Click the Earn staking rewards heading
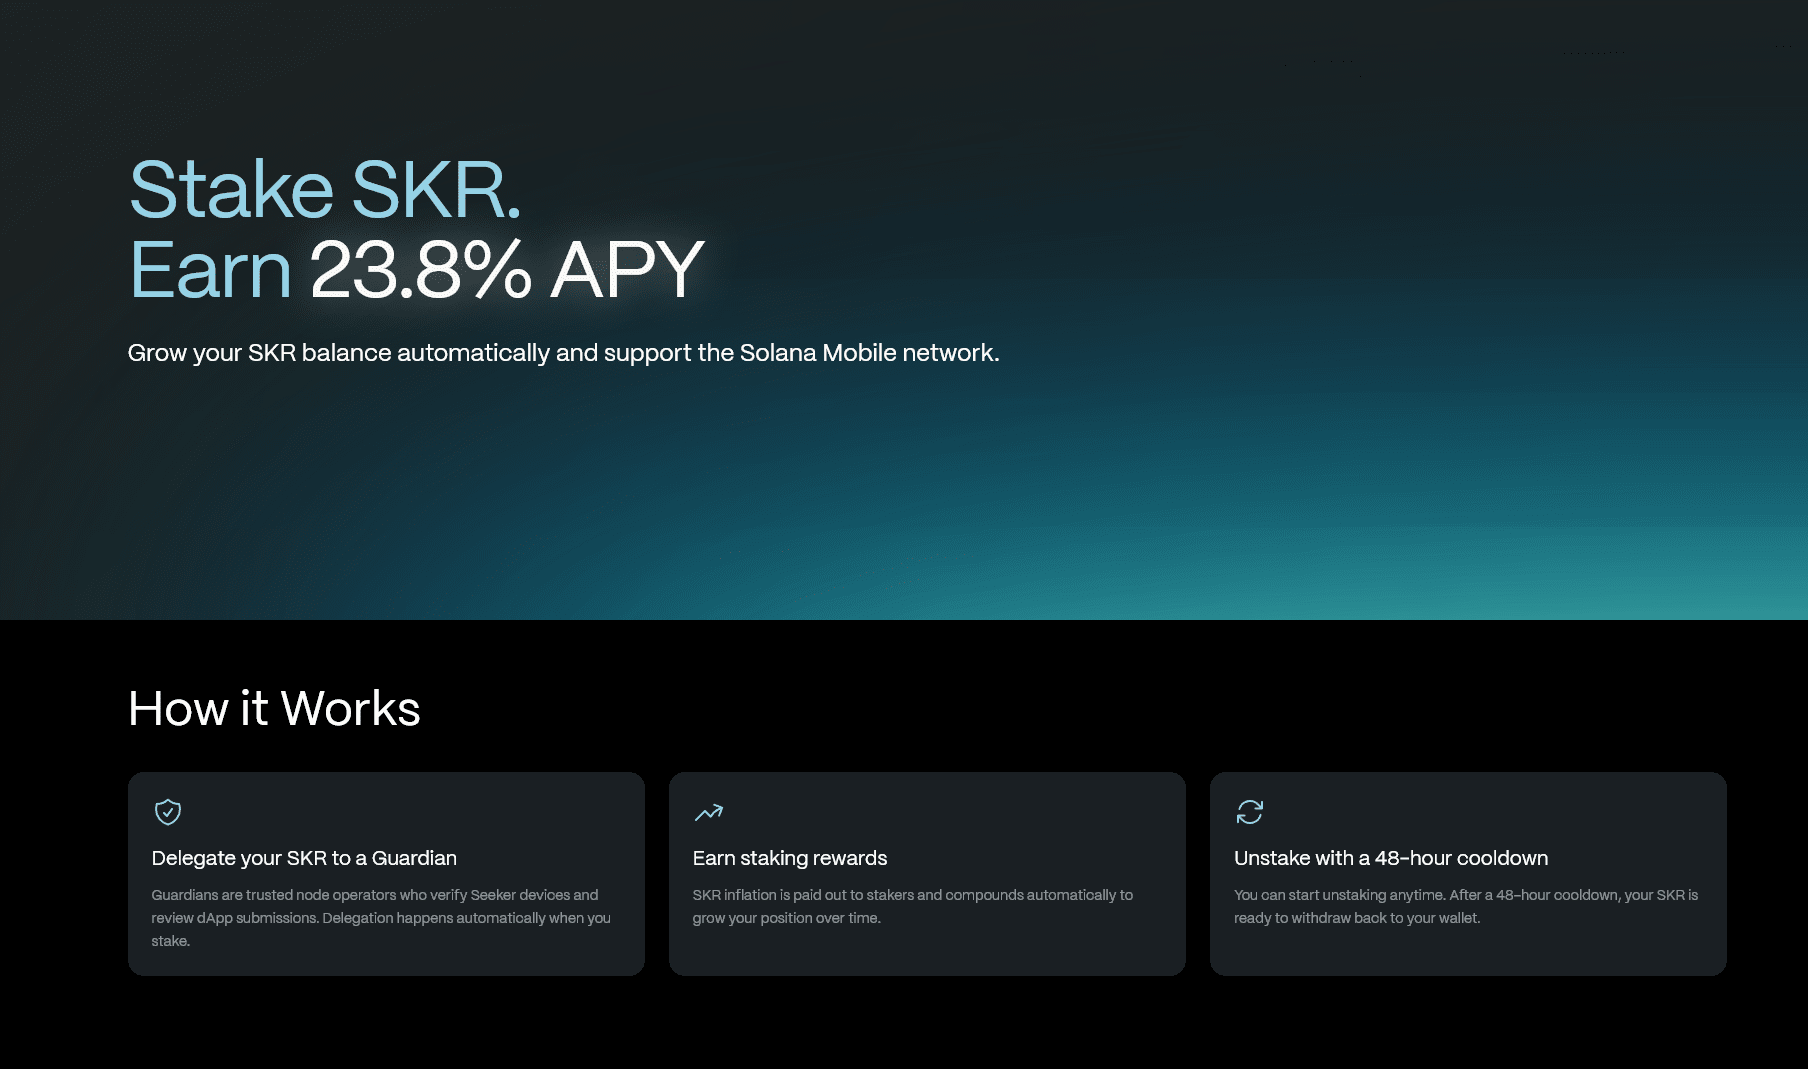Viewport: 1808px width, 1069px height. 790,858
